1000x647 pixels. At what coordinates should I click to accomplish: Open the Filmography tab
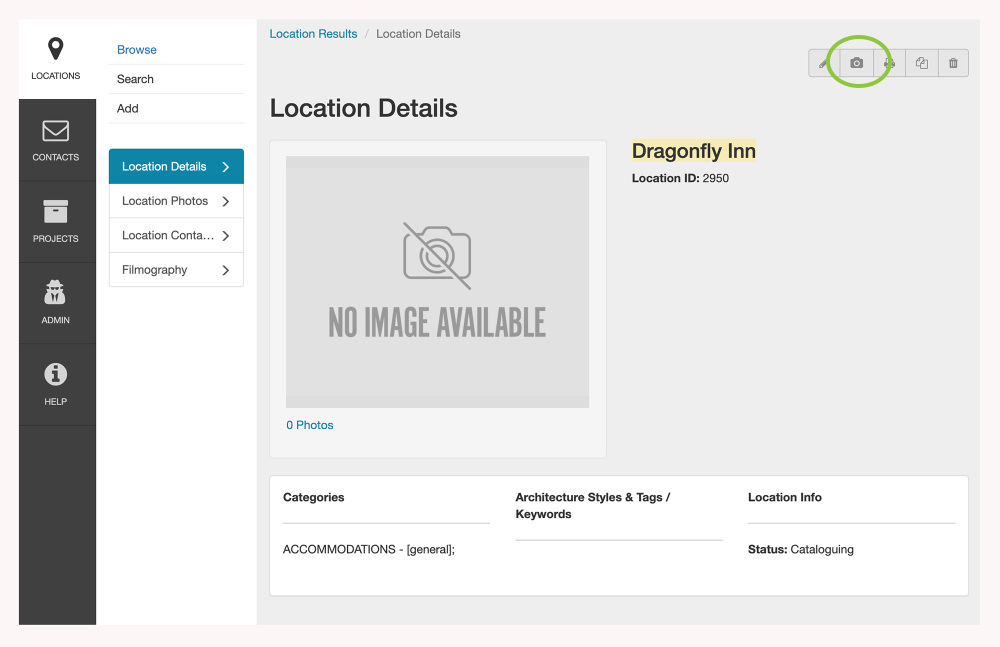pyautogui.click(x=177, y=270)
